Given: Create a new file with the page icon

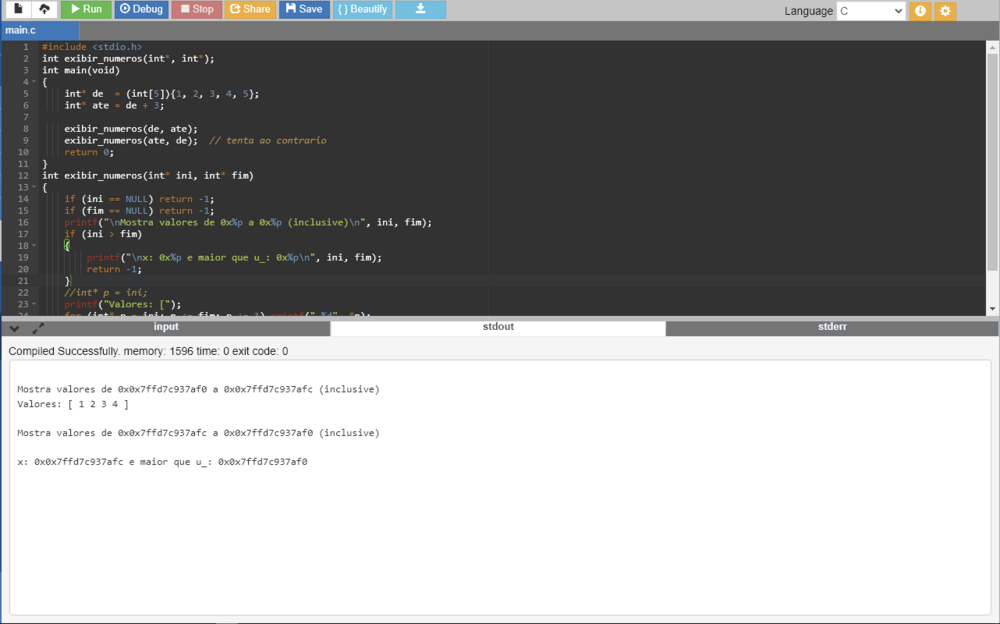Looking at the screenshot, I should [18, 9].
